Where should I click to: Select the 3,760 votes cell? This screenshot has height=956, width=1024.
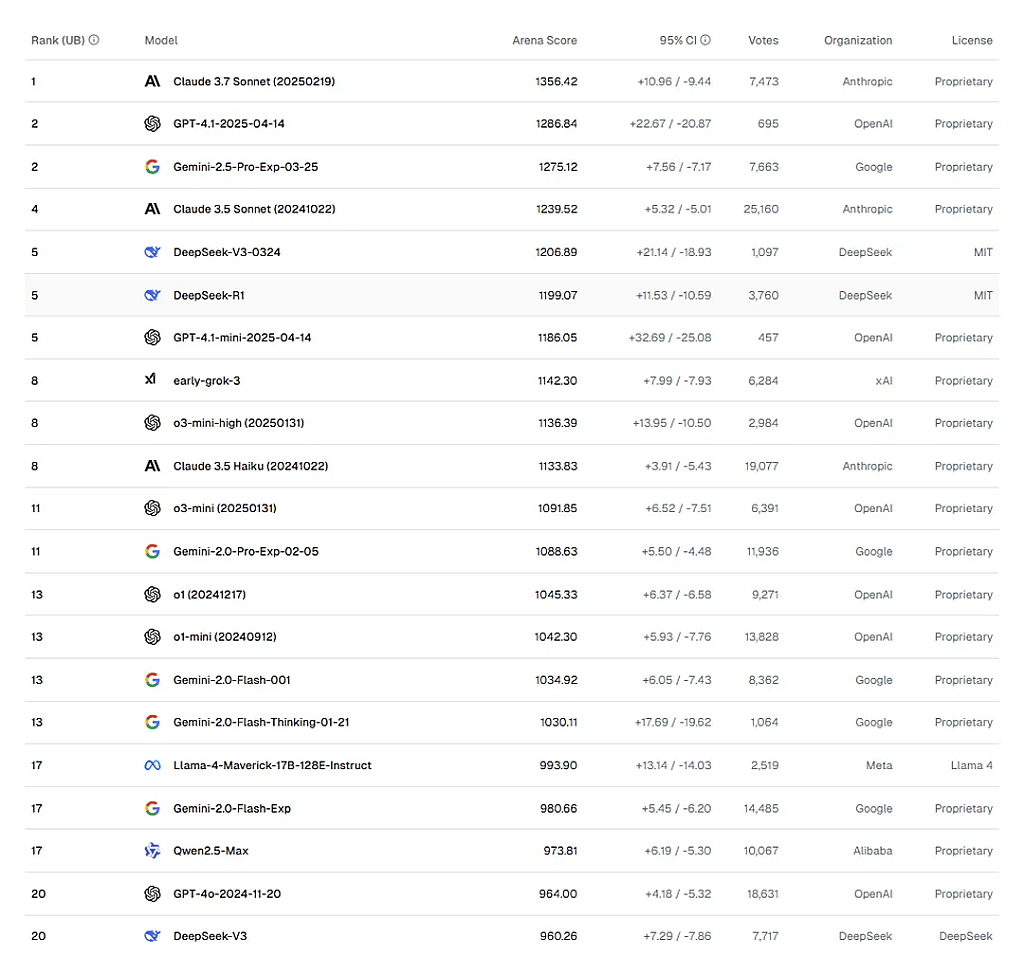[763, 295]
